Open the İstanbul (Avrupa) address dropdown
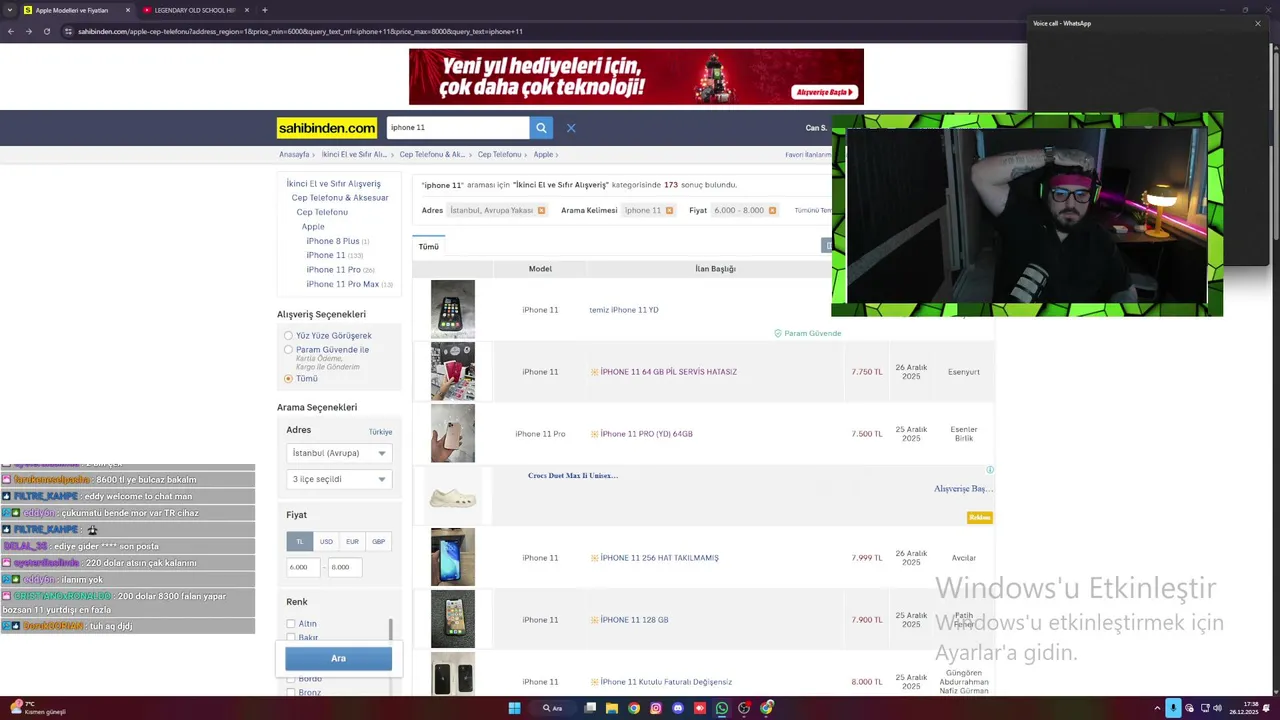This screenshot has height=720, width=1280. [339, 453]
